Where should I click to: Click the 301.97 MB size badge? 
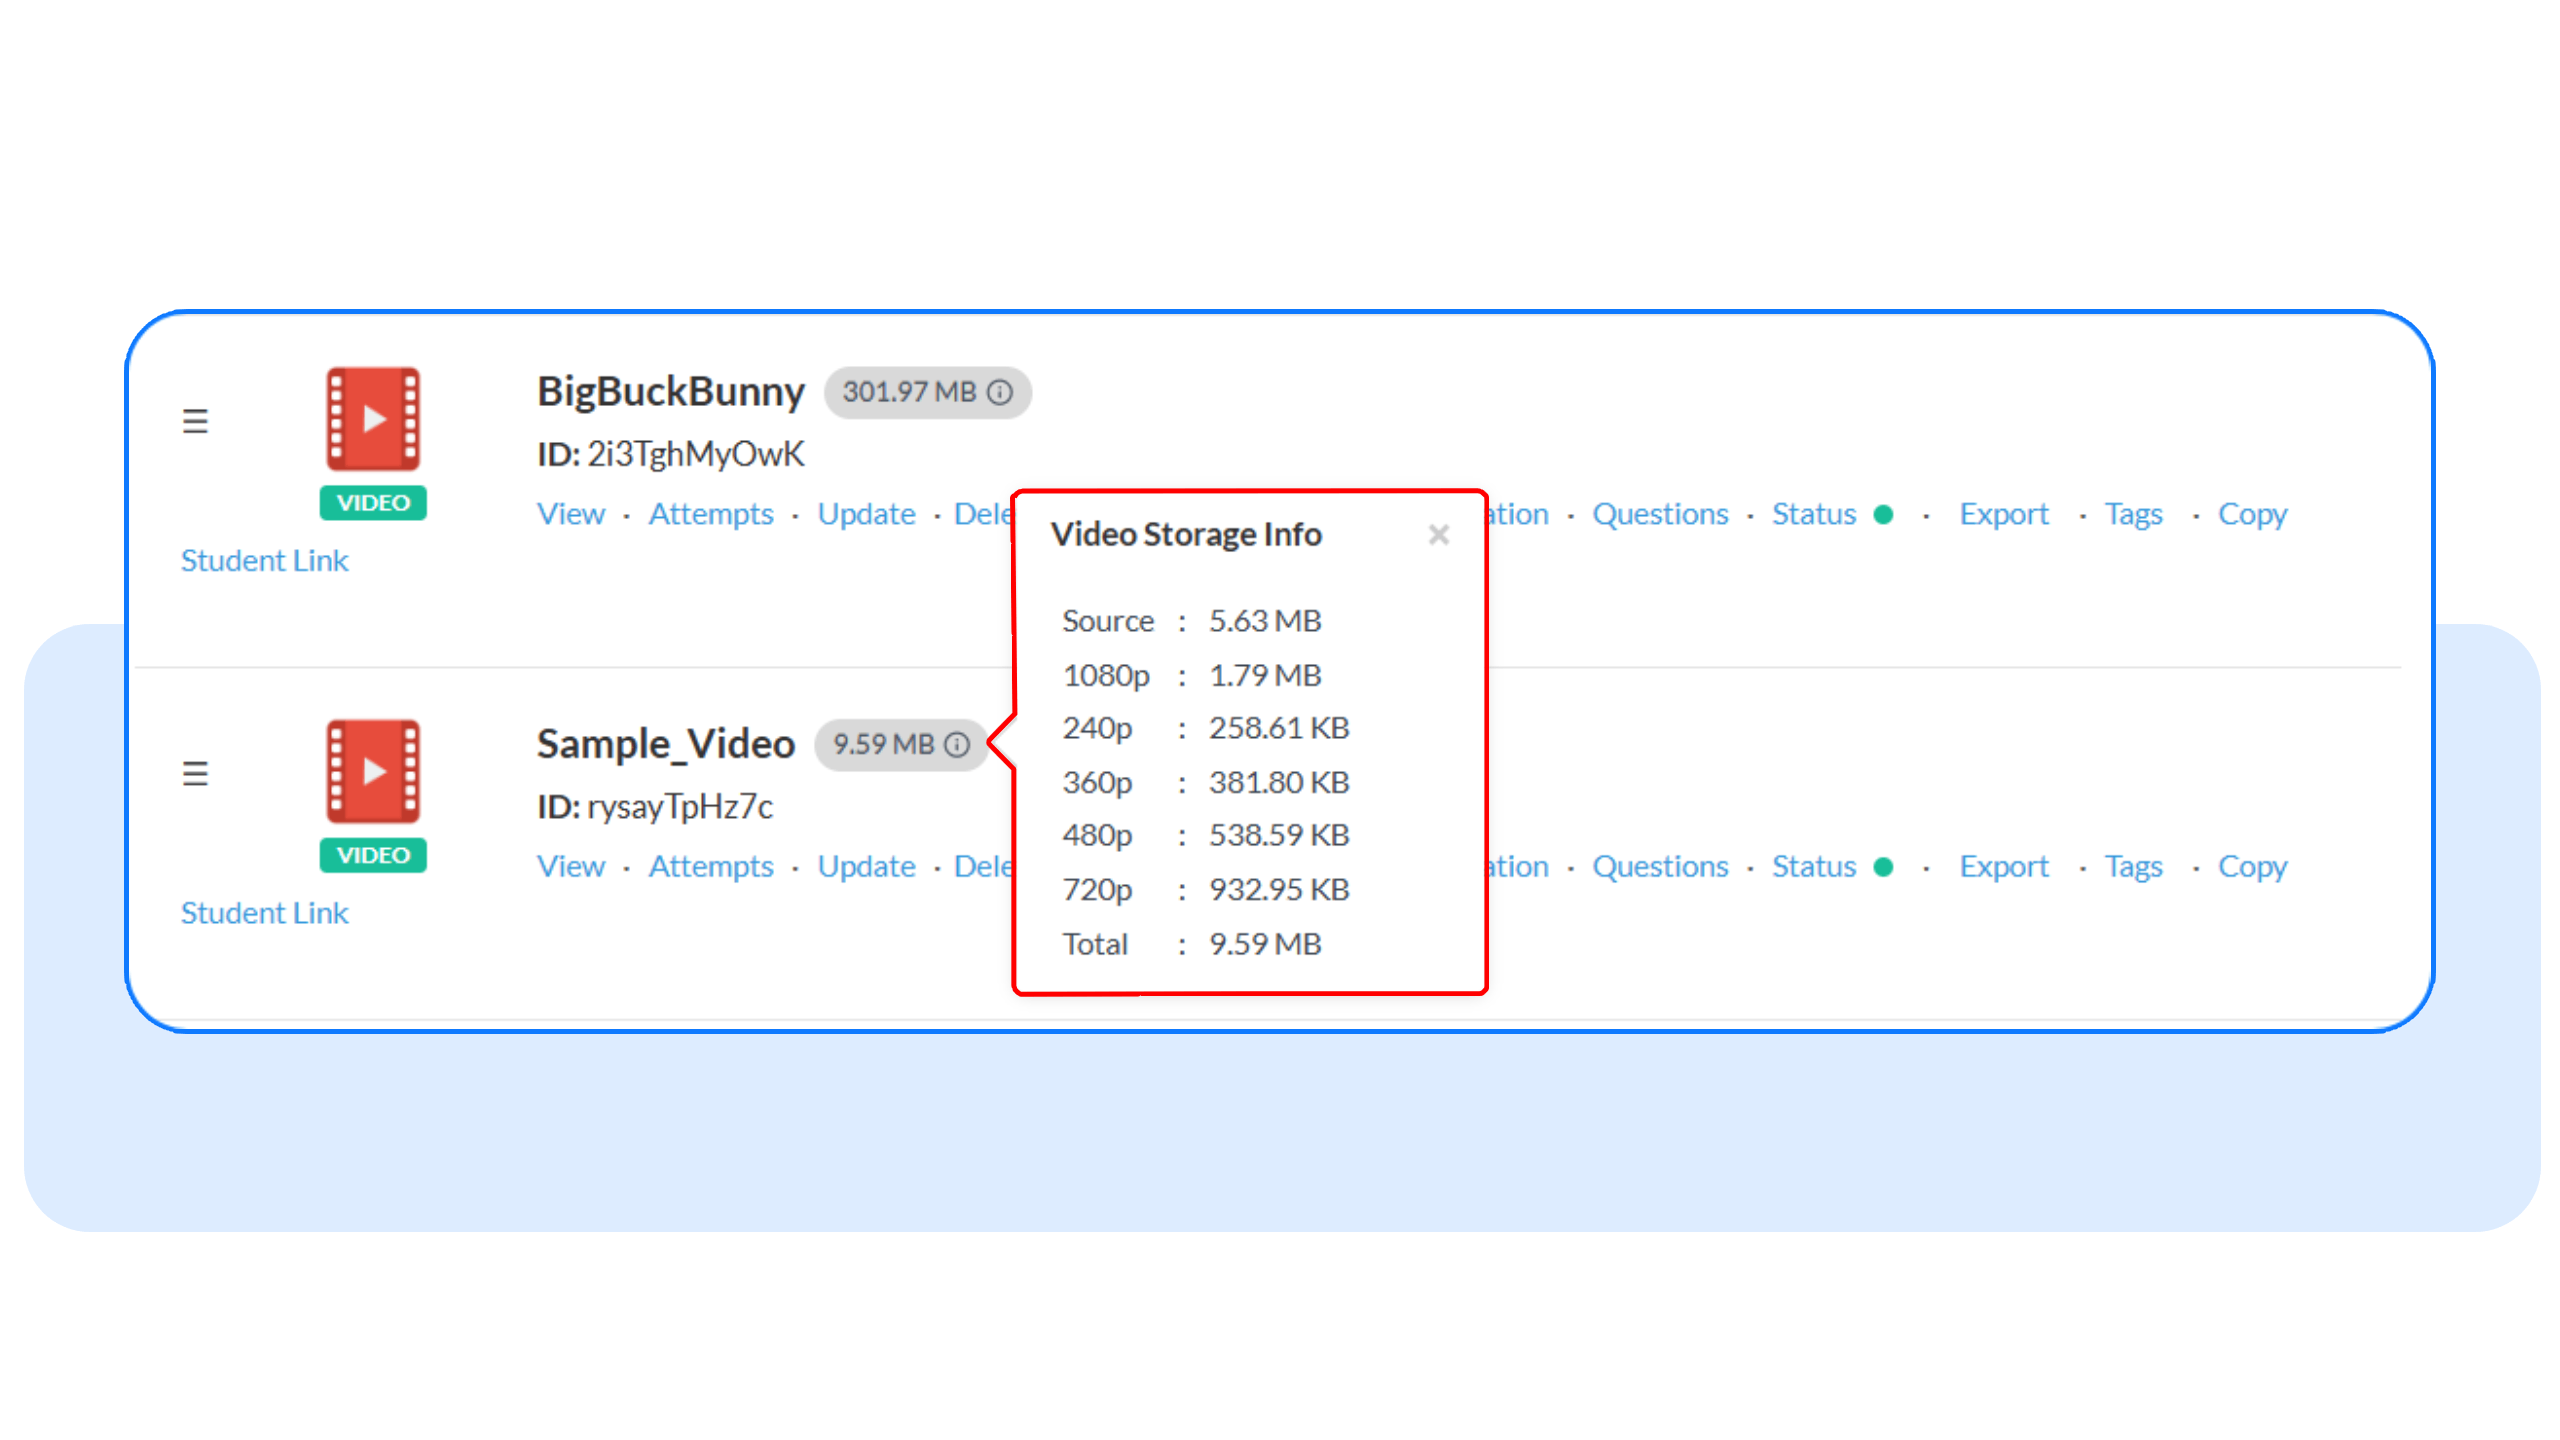[x=908, y=392]
